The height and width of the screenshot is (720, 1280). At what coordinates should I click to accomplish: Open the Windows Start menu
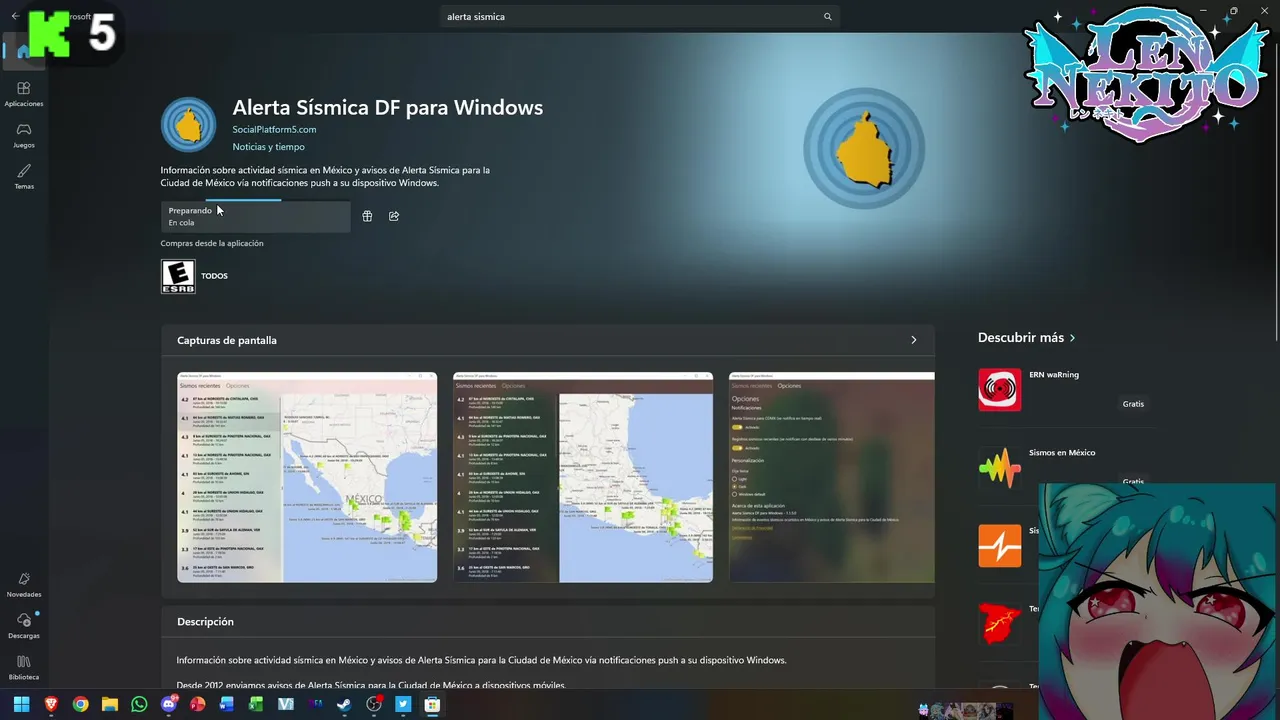(x=21, y=704)
